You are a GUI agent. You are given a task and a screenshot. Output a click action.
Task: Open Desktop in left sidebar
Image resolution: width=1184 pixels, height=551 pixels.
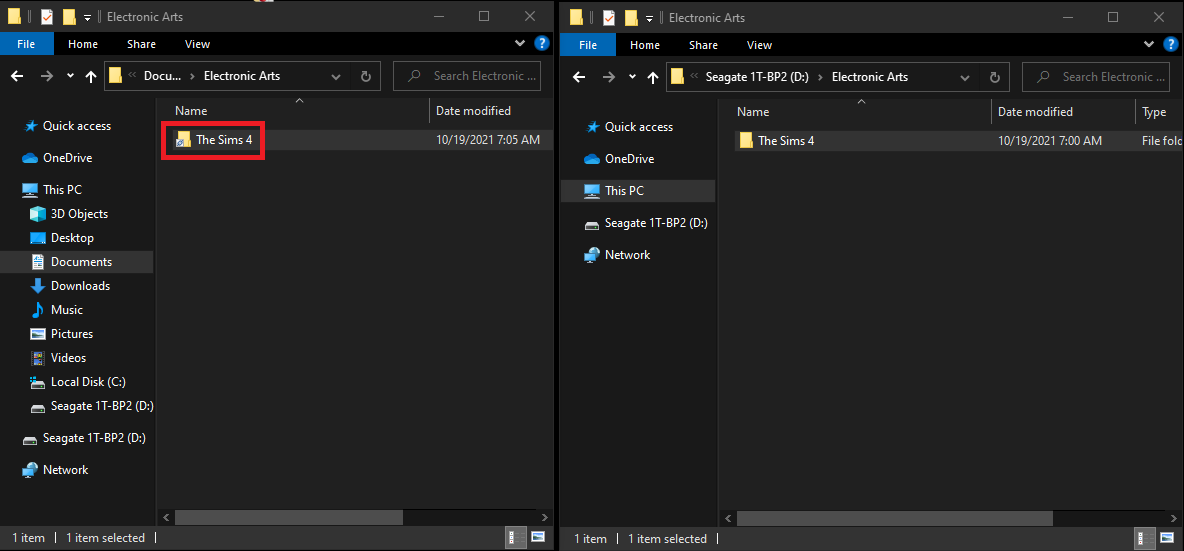[72, 238]
